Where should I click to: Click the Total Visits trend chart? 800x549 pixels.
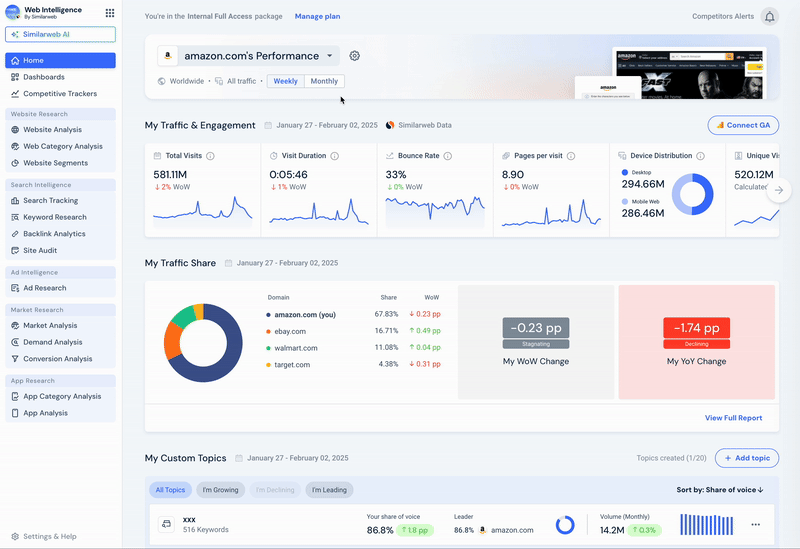coord(203,210)
